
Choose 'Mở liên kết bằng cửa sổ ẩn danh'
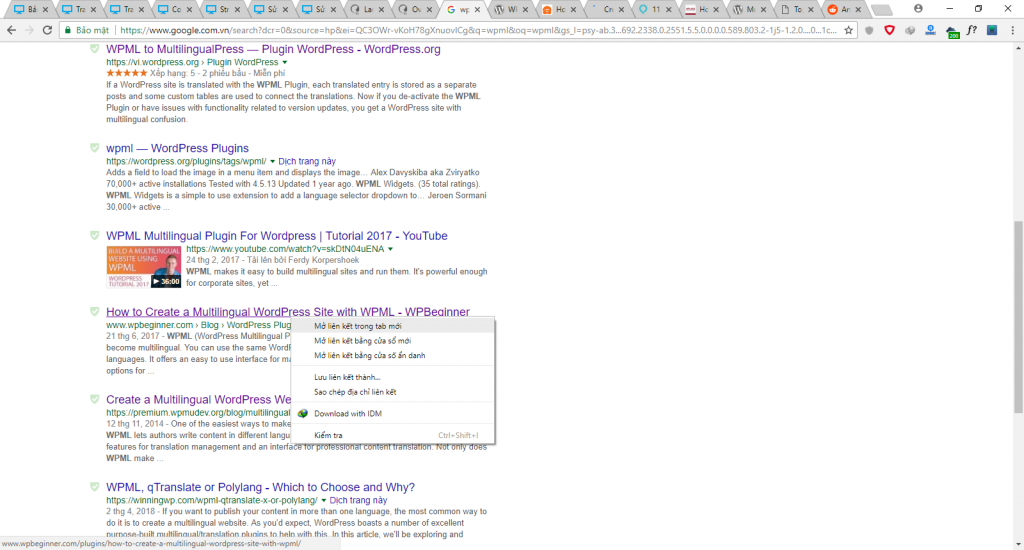392,355
